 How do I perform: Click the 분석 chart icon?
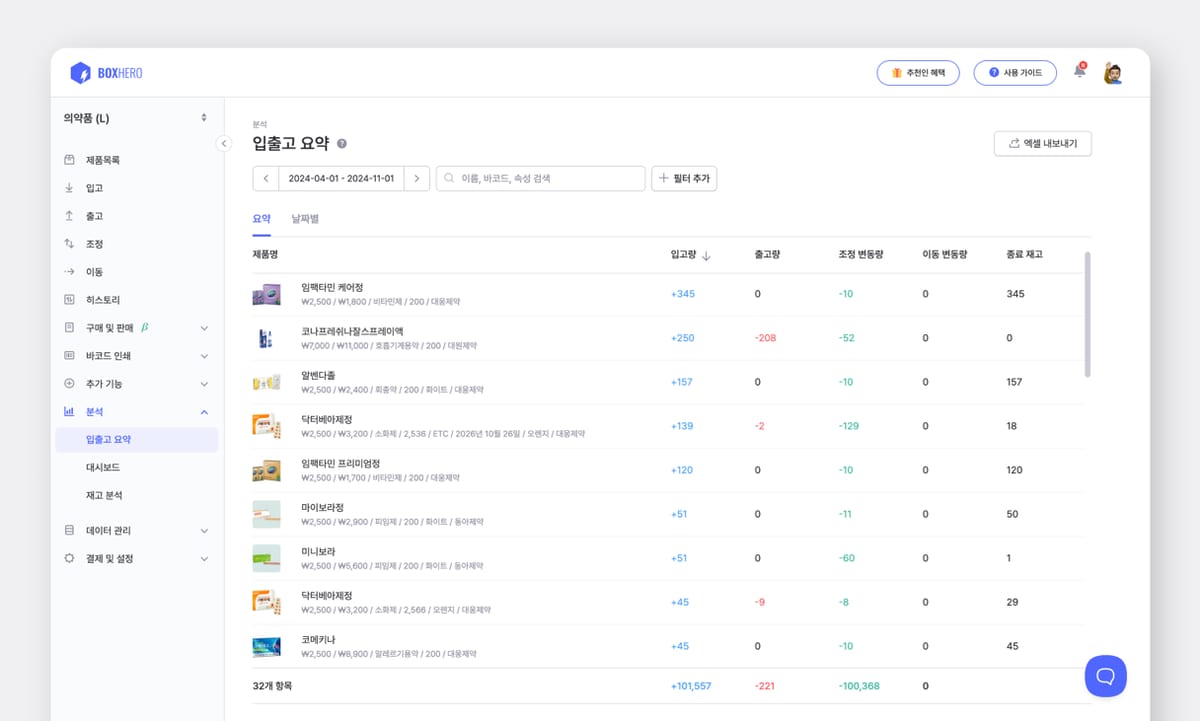tap(69, 412)
